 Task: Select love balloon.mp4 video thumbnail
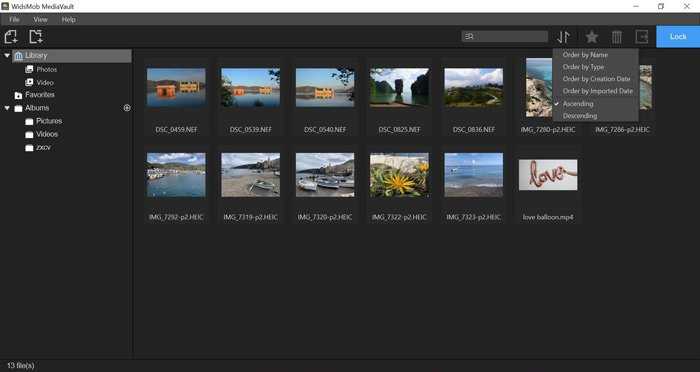coord(548,175)
